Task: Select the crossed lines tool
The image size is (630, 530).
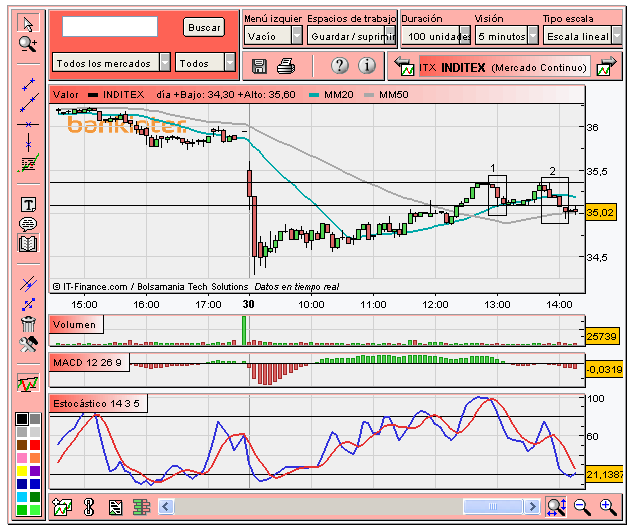Action: tap(28, 284)
